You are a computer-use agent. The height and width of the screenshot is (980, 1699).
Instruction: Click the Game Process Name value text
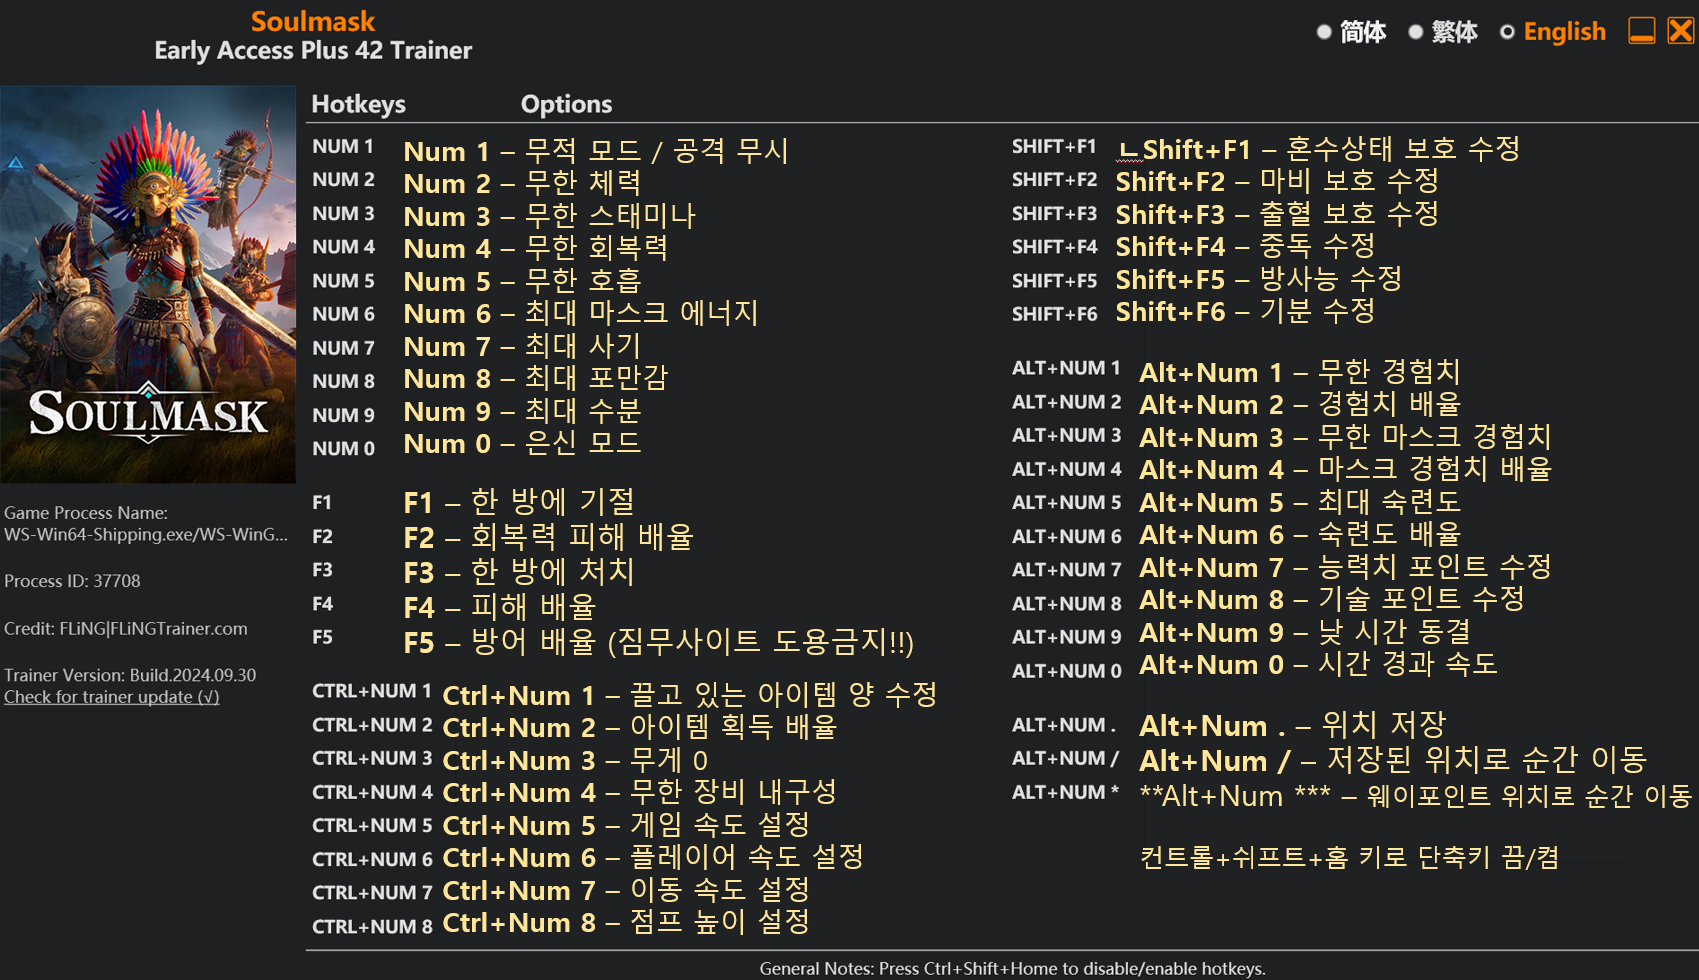tap(146, 535)
